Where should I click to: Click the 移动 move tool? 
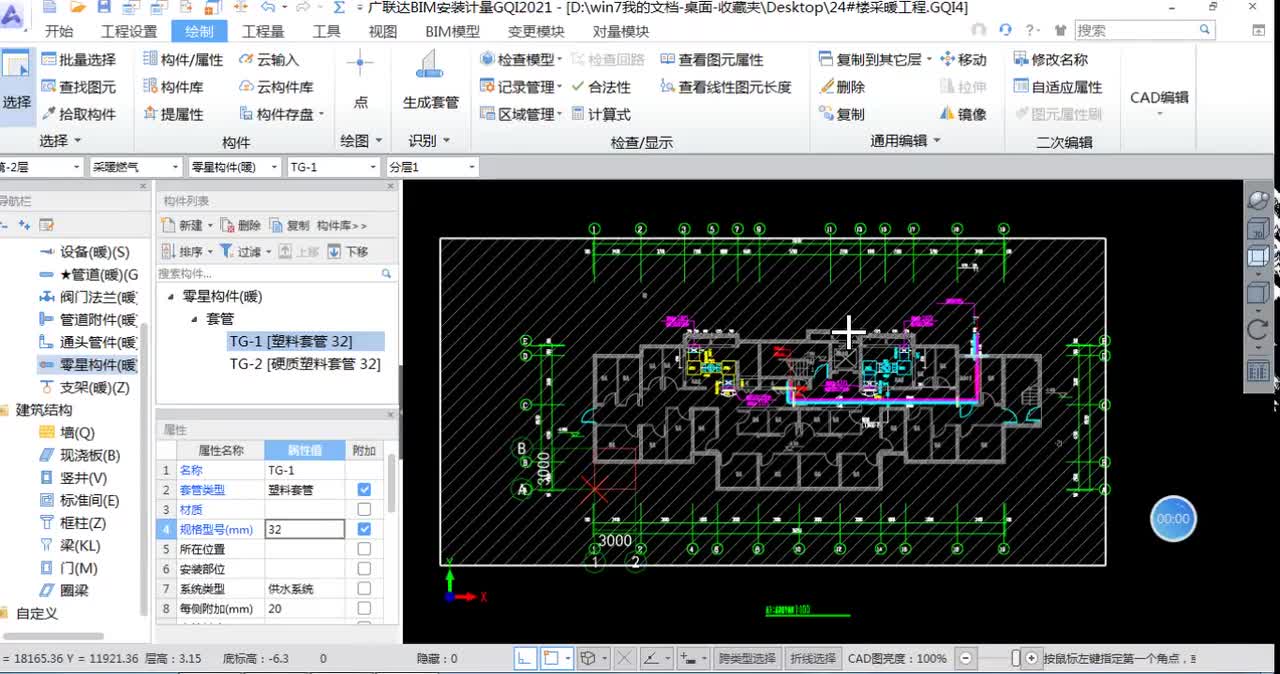[x=963, y=60]
